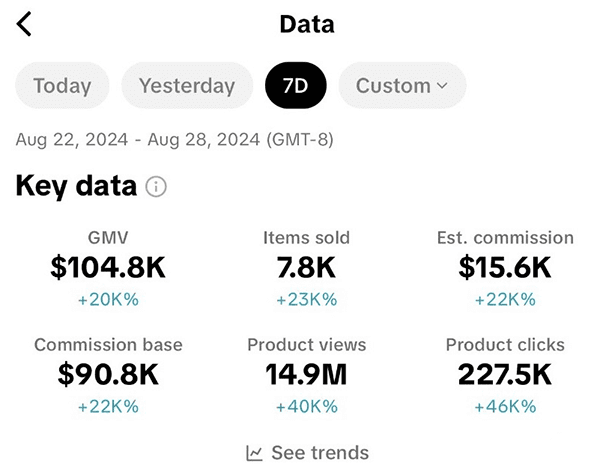Tap the Items sold 7.8K metric
This screenshot has width=600, height=474.
coord(306,268)
